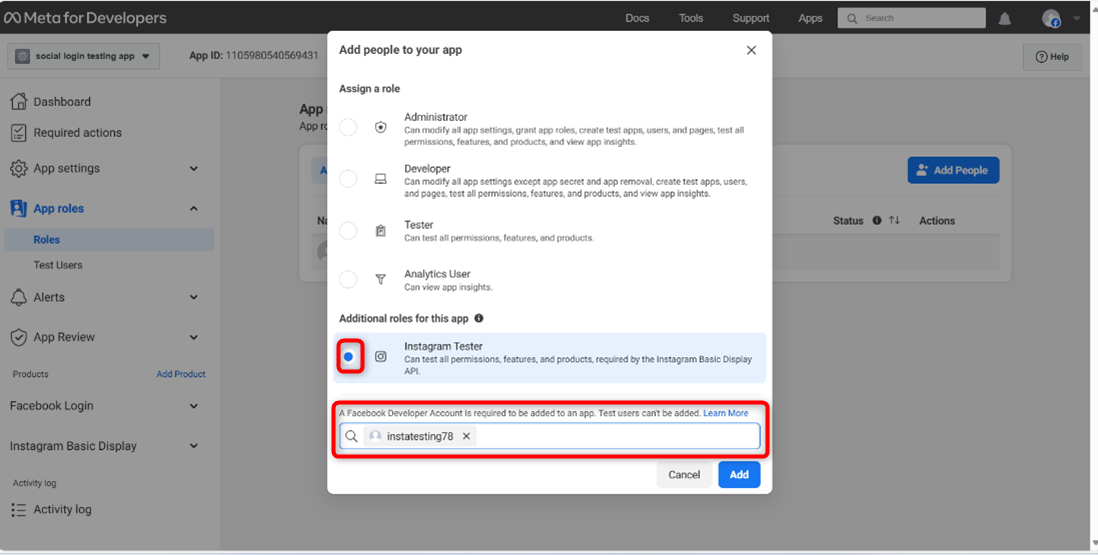Viewport: 1098px width, 555px height.
Task: Click the Developer laptop icon
Action: pyautogui.click(x=380, y=179)
